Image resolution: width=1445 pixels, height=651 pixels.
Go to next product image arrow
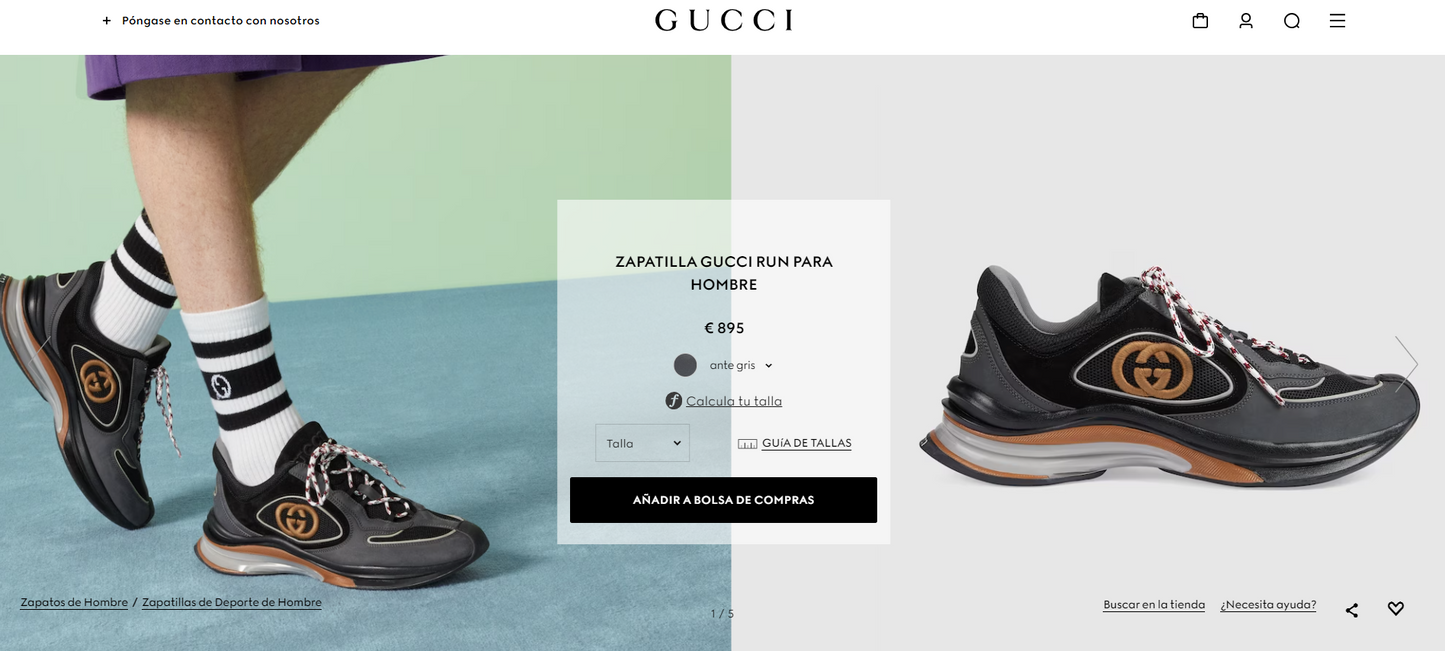(x=1406, y=363)
